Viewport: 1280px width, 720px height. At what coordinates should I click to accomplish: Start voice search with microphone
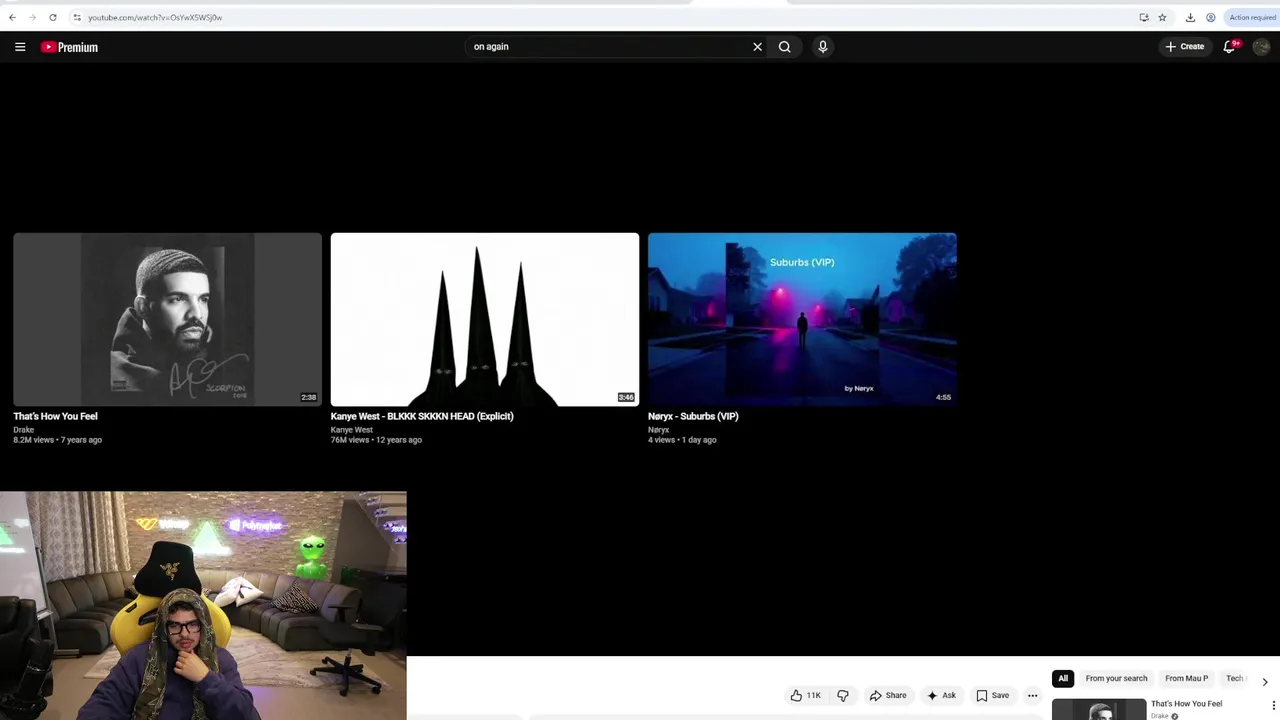[x=823, y=47]
